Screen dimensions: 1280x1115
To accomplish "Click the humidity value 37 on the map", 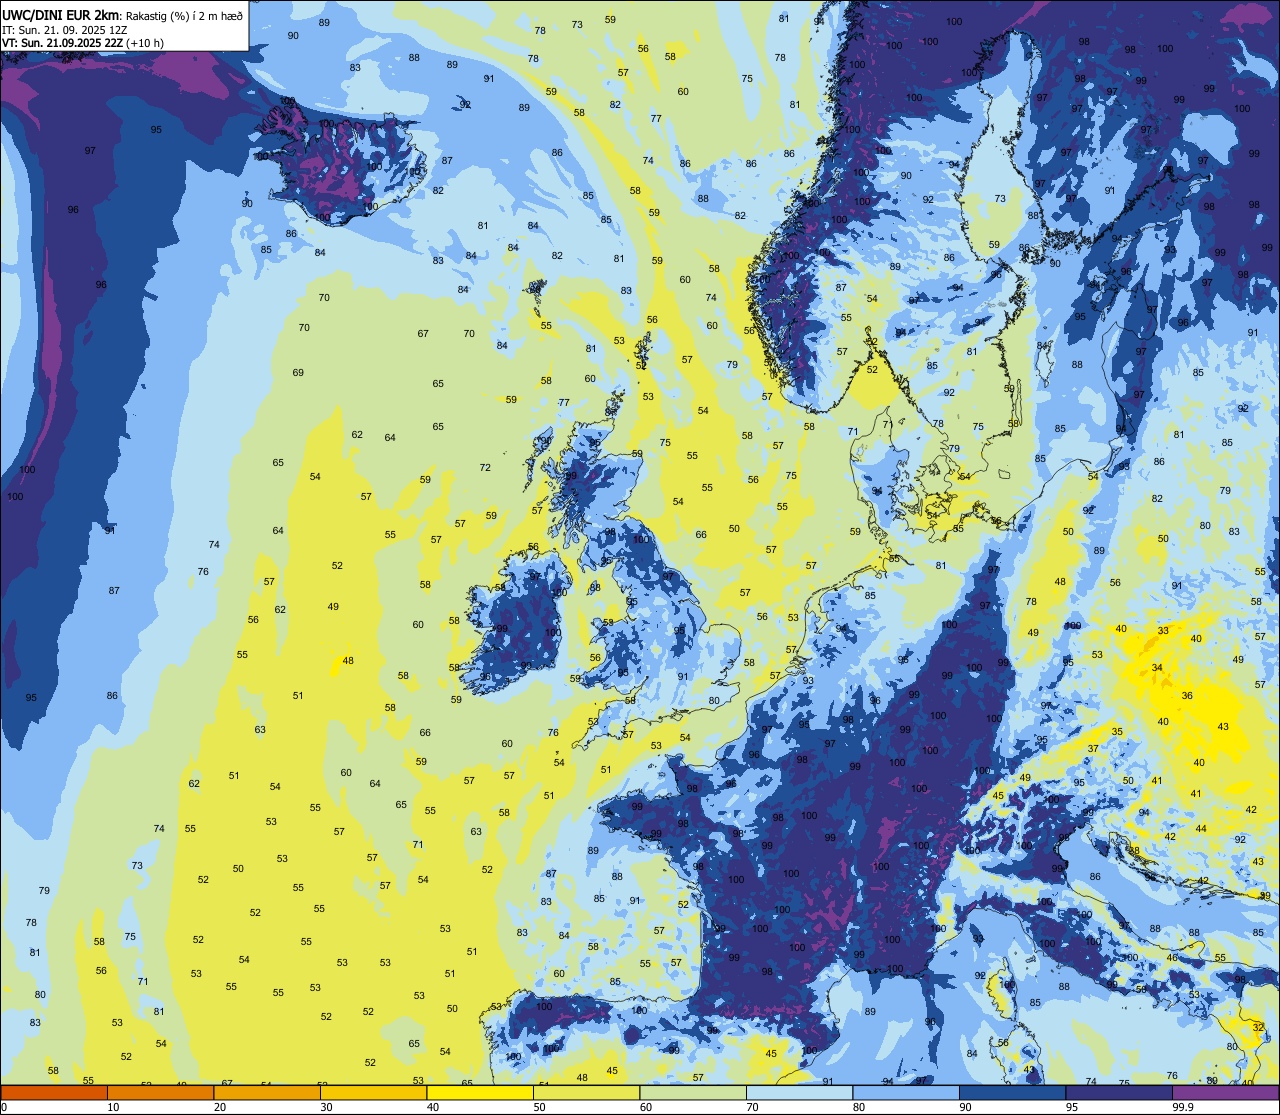I will (x=1093, y=749).
